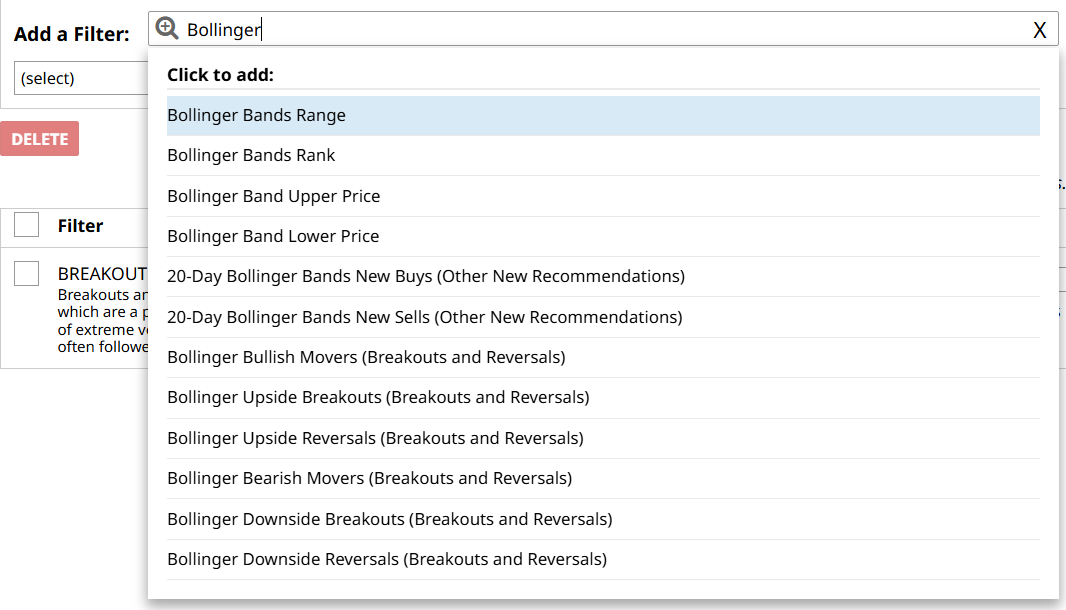
Task: Choose 20-Day Bollinger Bands New Sells
Action: point(424,317)
